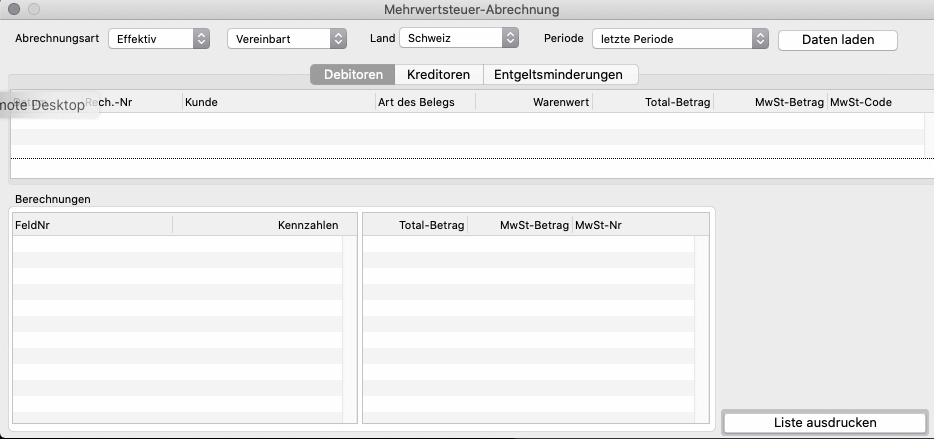The height and width of the screenshot is (439, 934).
Task: Sort Berechnungen by Kennzahlen column
Action: pos(258,226)
